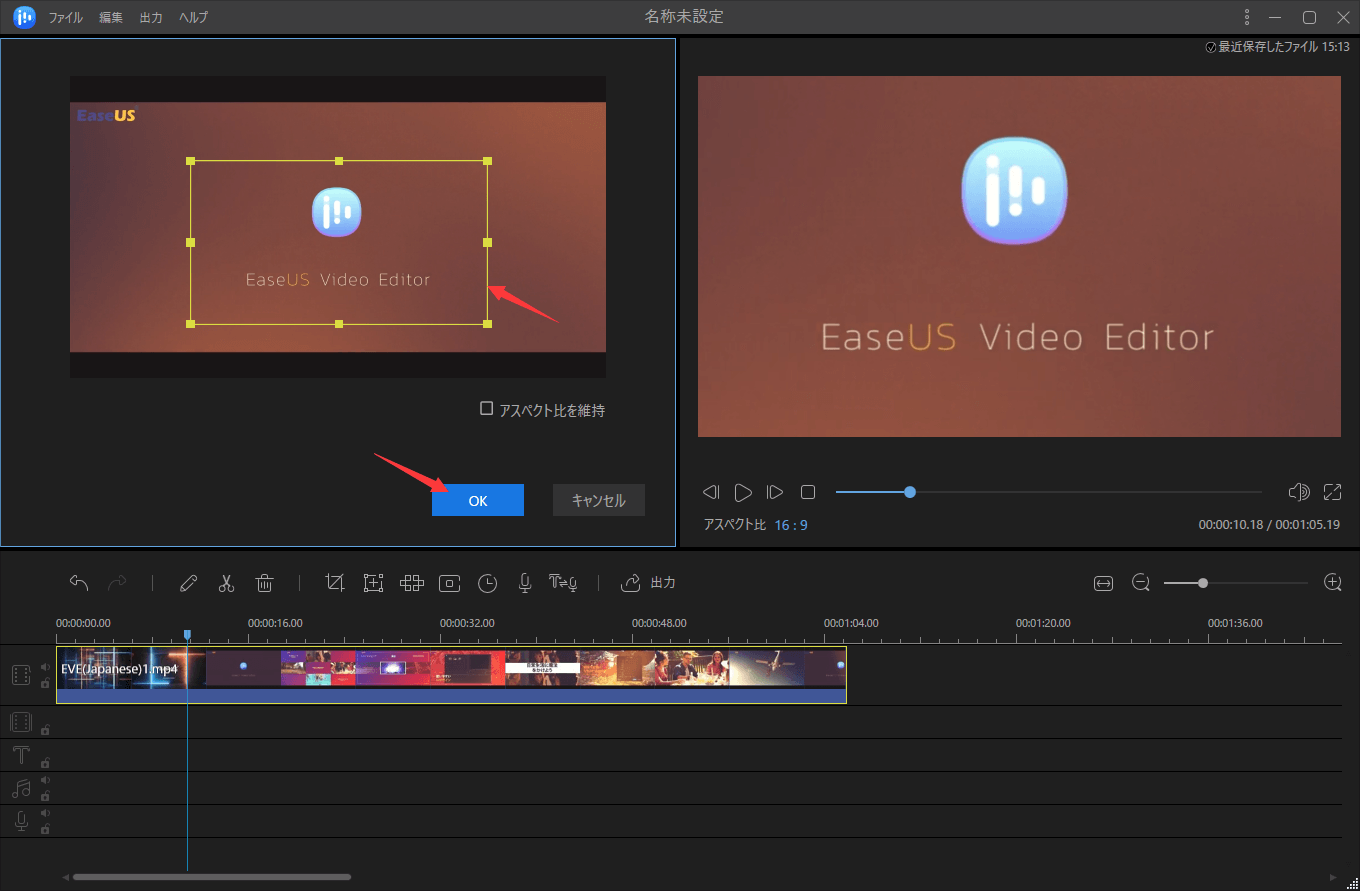Click the Redo arrow in toolbar
The height and width of the screenshot is (891, 1360).
pyautogui.click(x=117, y=583)
